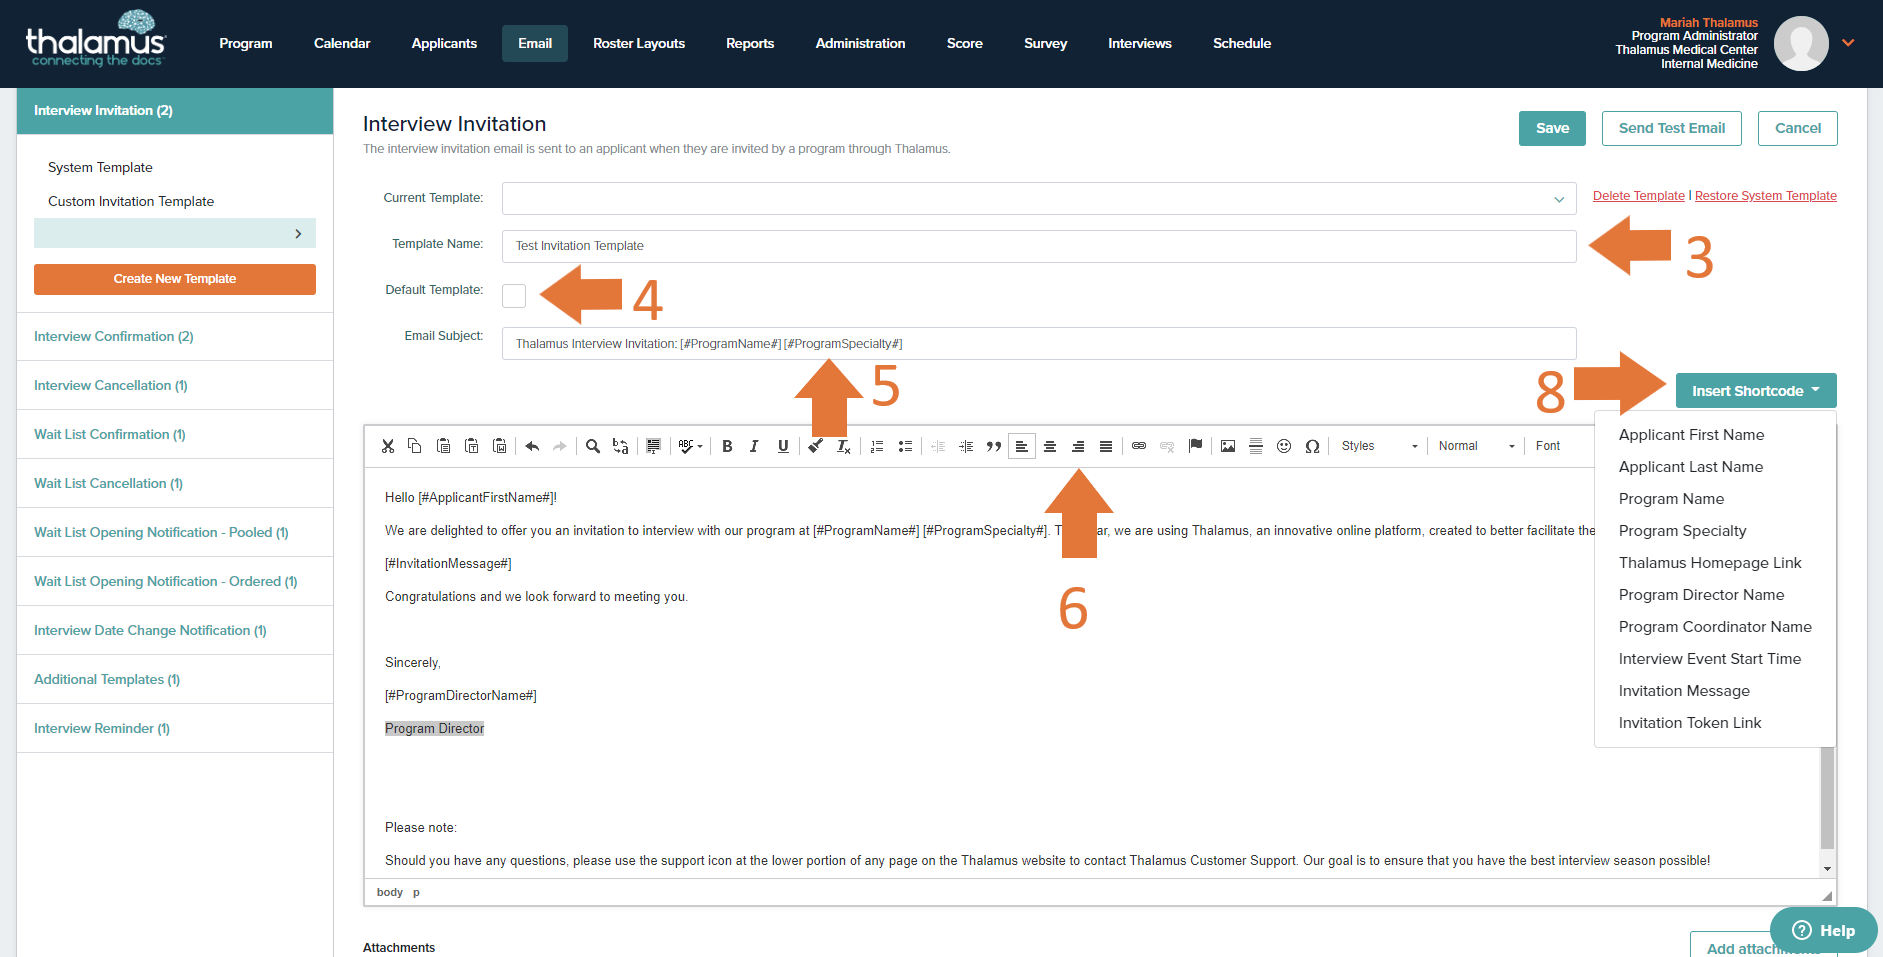Open the Applicants menu

(444, 43)
